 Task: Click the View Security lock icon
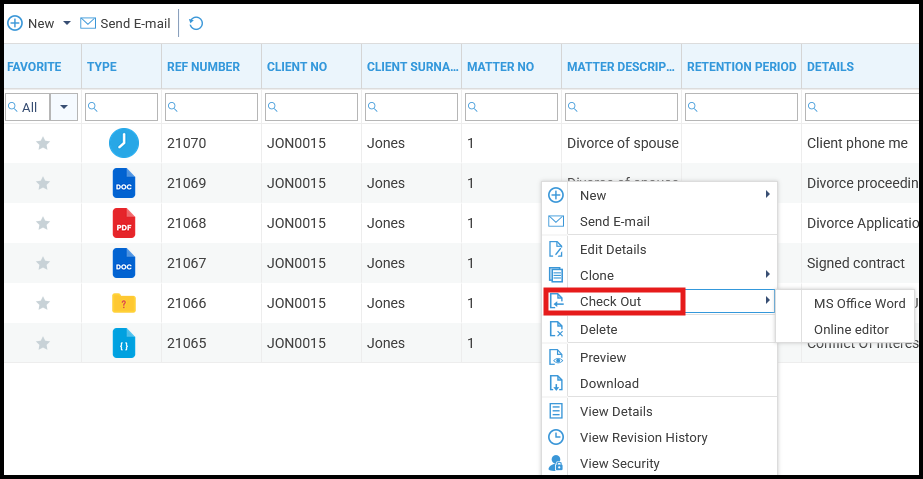(556, 463)
